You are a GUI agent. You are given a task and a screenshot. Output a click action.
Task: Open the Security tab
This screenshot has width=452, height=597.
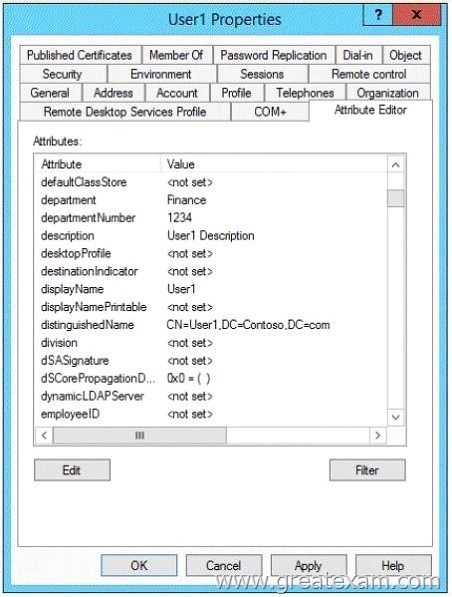pos(62,74)
